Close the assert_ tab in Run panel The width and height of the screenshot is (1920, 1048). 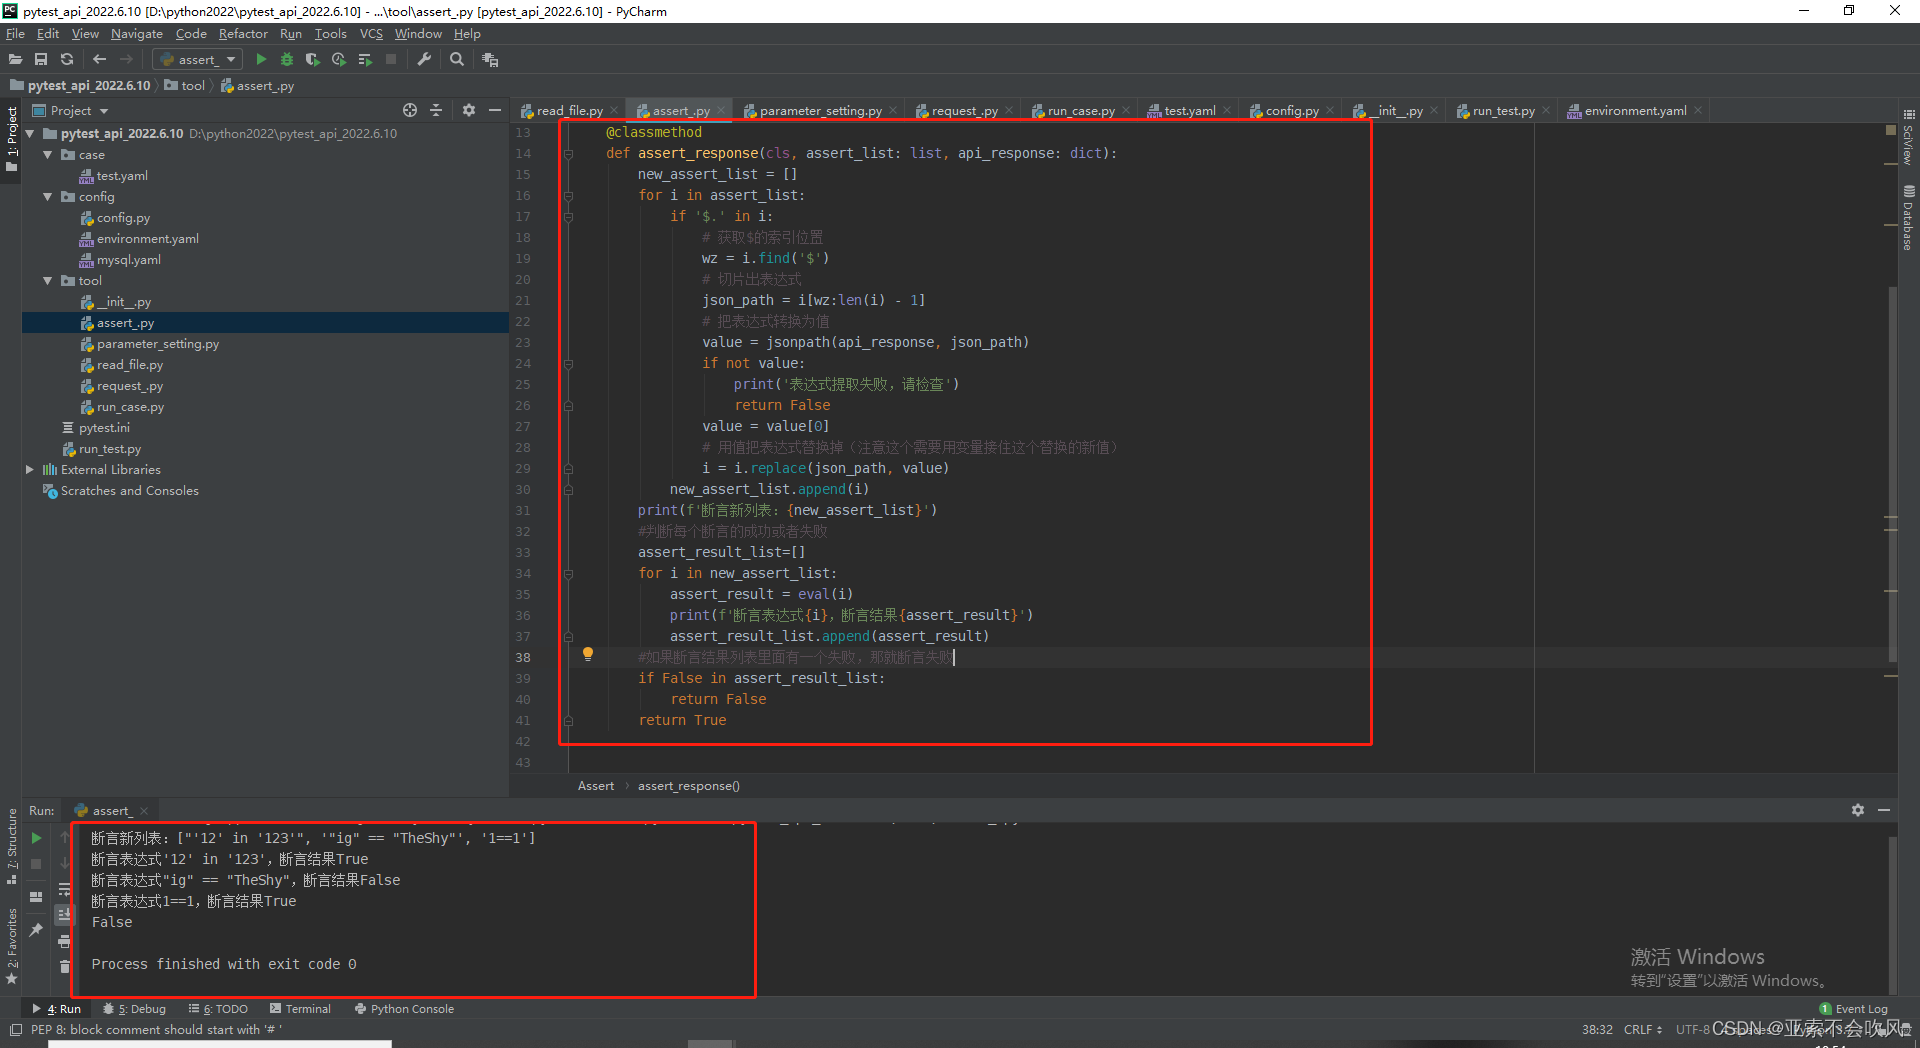(x=144, y=811)
